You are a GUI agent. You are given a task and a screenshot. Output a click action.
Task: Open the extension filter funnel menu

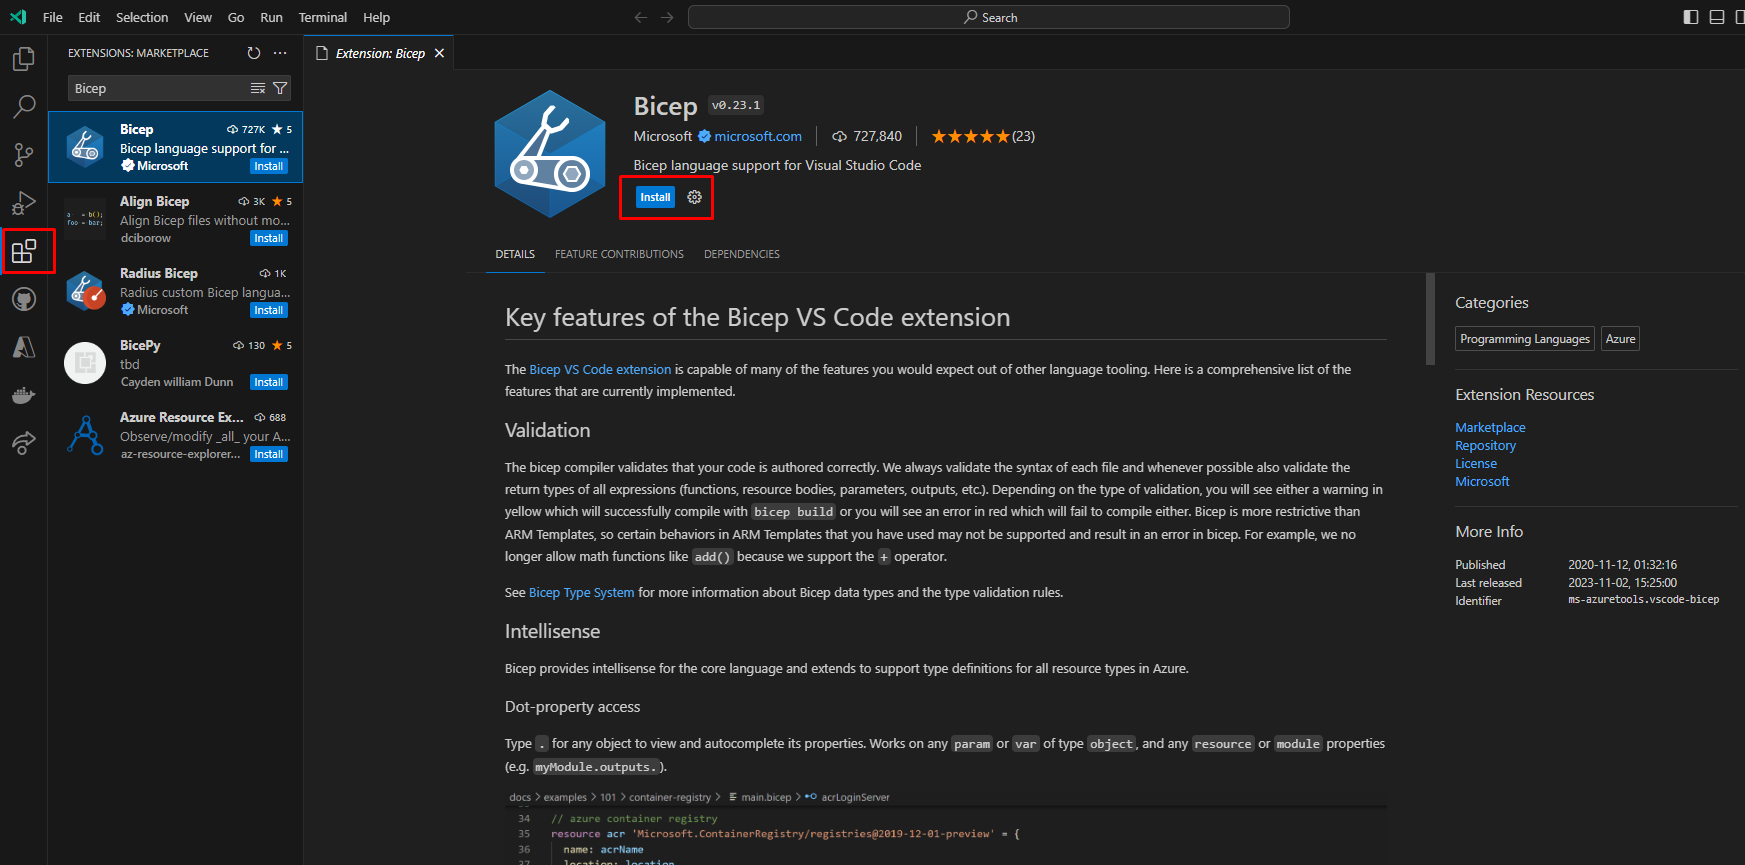coord(280,88)
